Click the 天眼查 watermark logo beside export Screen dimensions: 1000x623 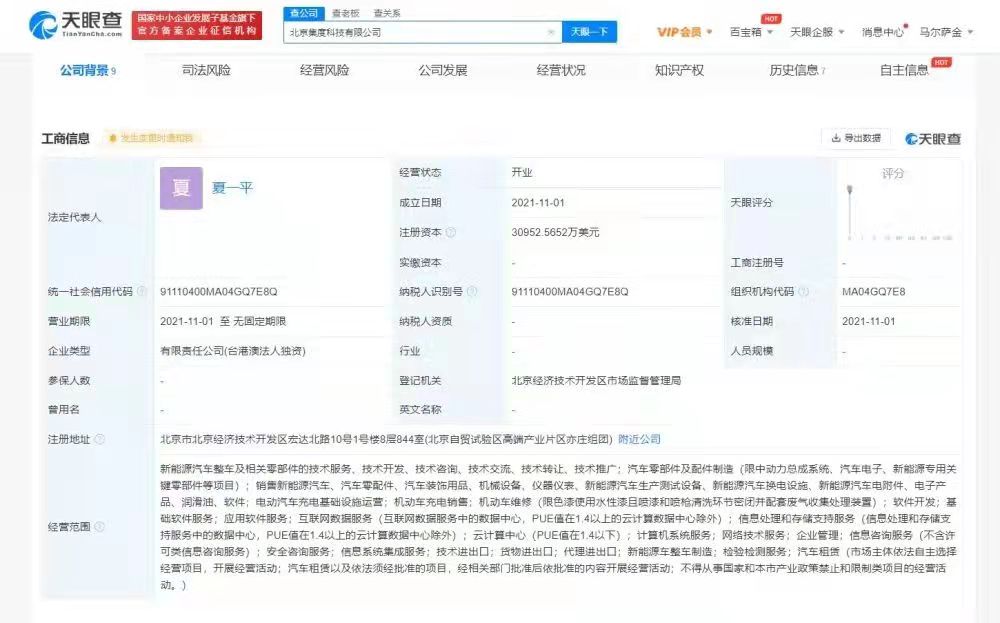tap(933, 138)
